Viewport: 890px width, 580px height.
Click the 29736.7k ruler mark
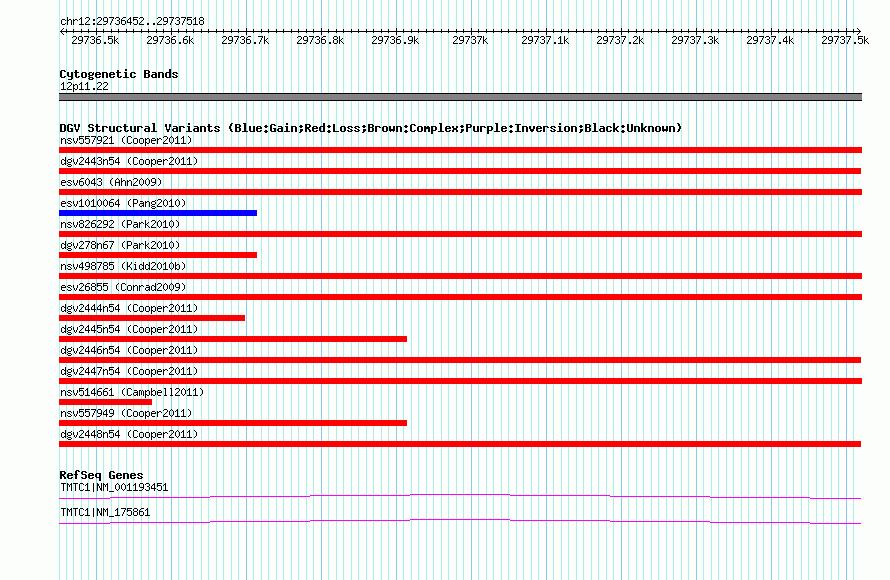click(245, 40)
